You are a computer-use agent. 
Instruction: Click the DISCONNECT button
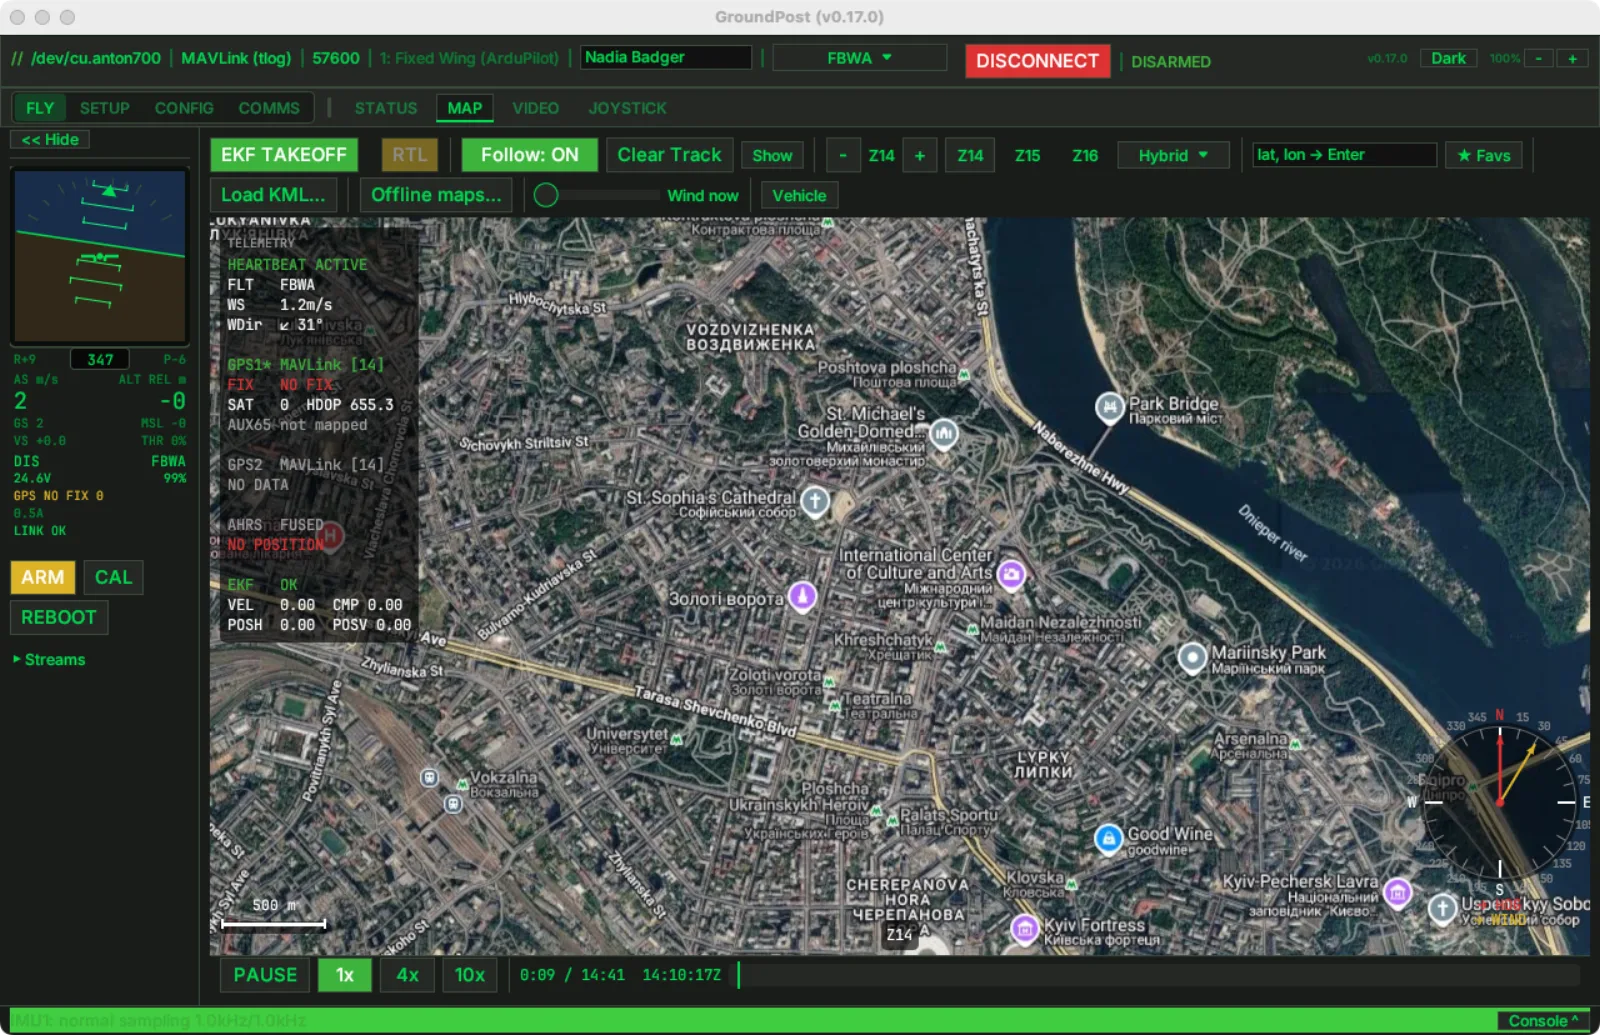(1037, 61)
